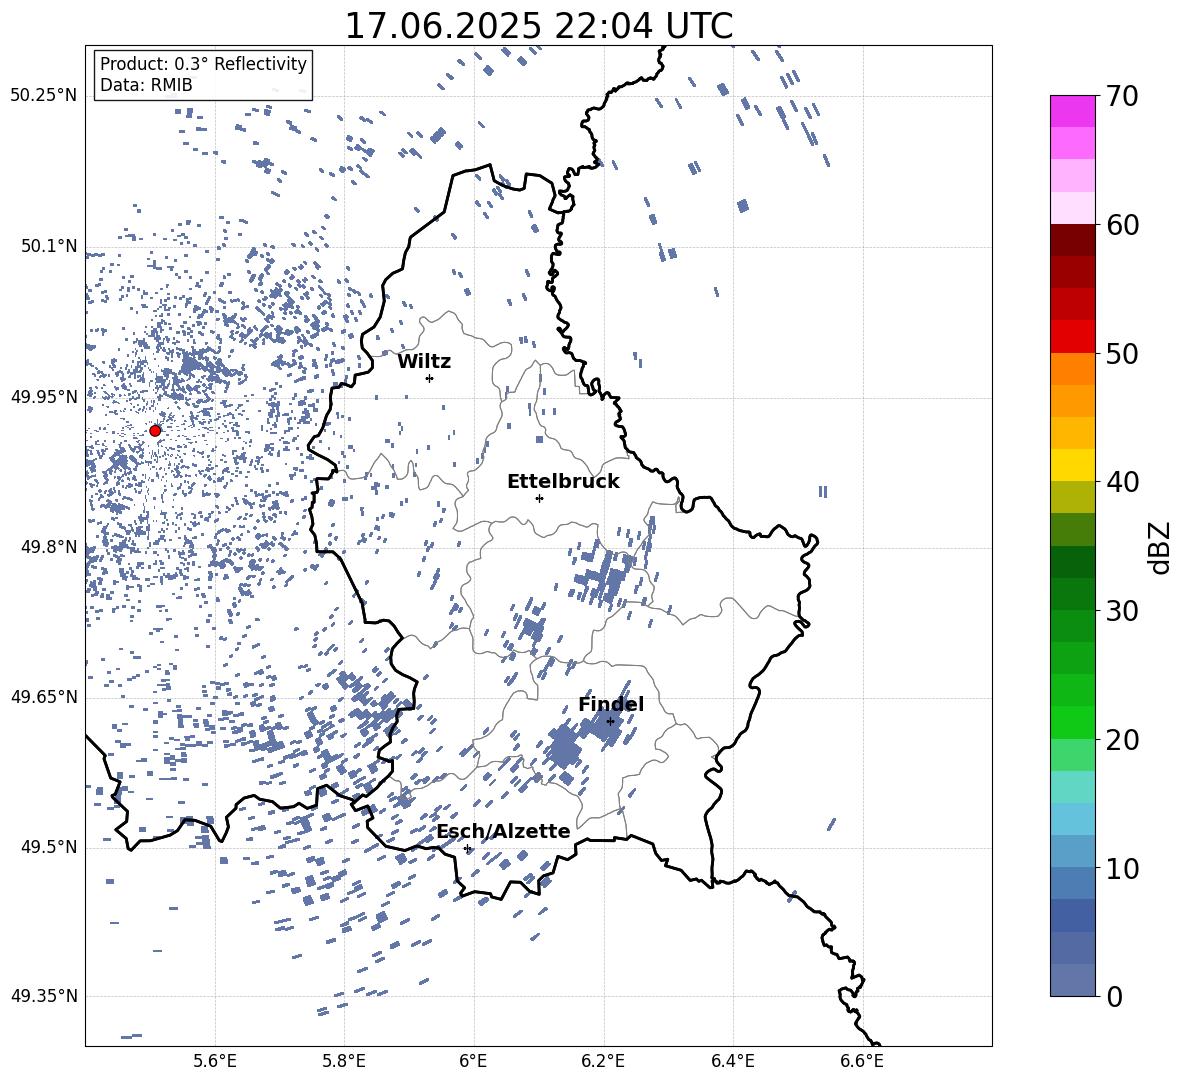The image size is (1184, 1081).
Task: Click the 49.65°N latitude label
Action: [x=44, y=697]
